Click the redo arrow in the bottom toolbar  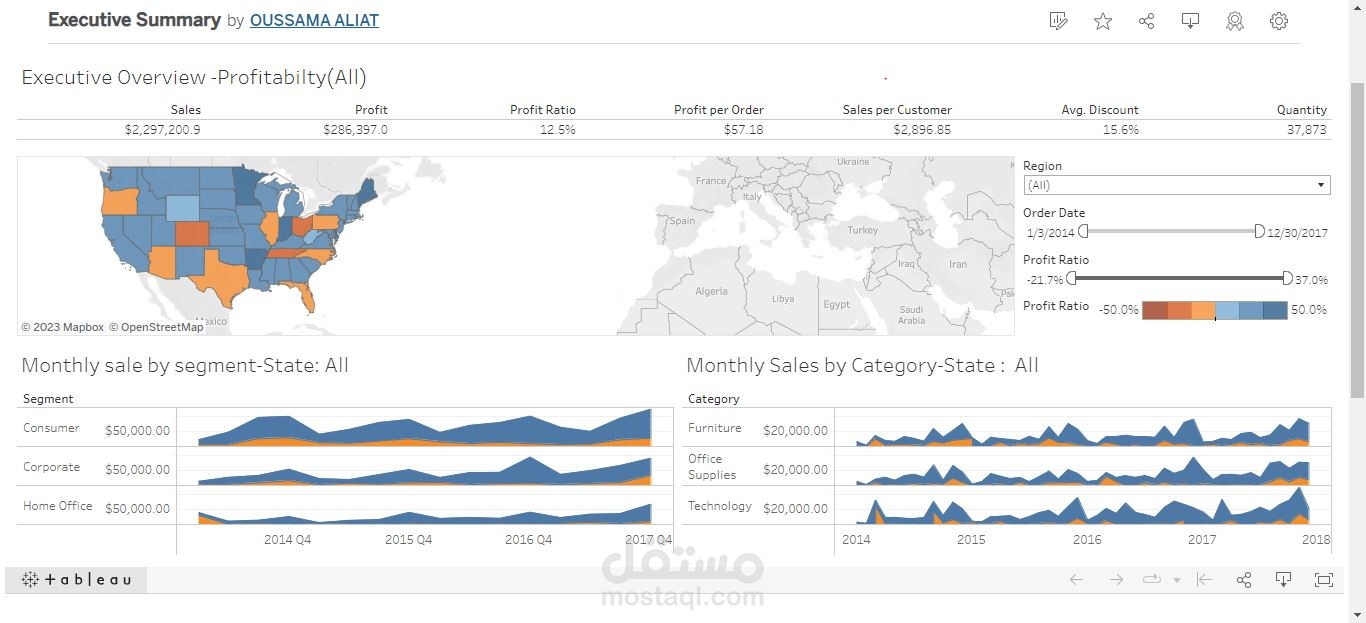1116,580
